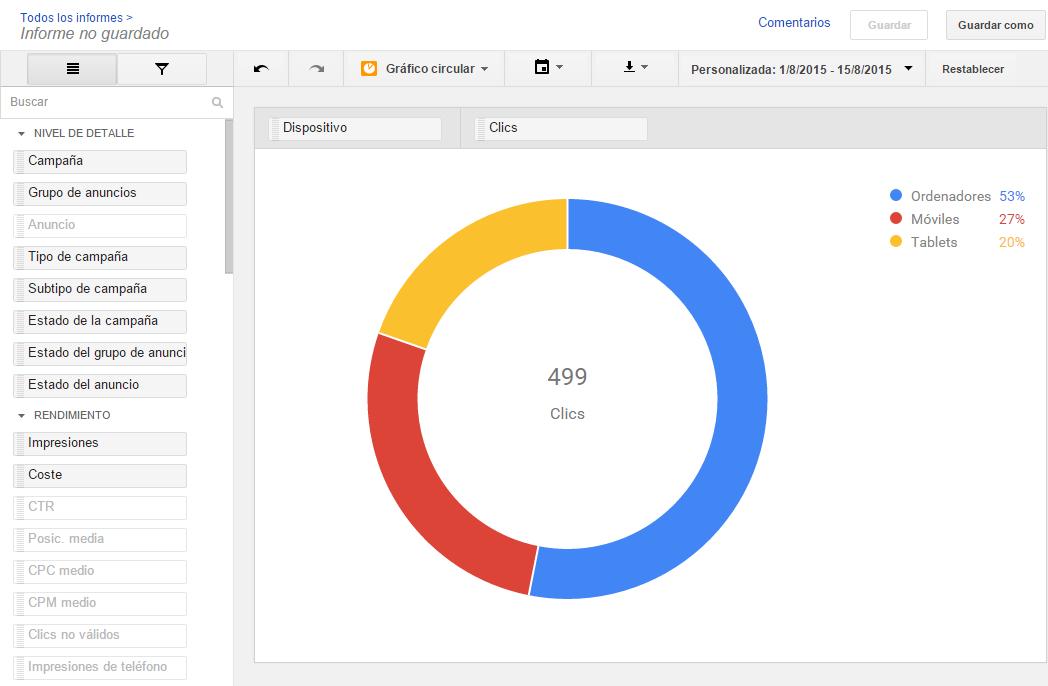Click the Móviles legend label
This screenshot has height=686, width=1048.
pyautogui.click(x=935, y=219)
